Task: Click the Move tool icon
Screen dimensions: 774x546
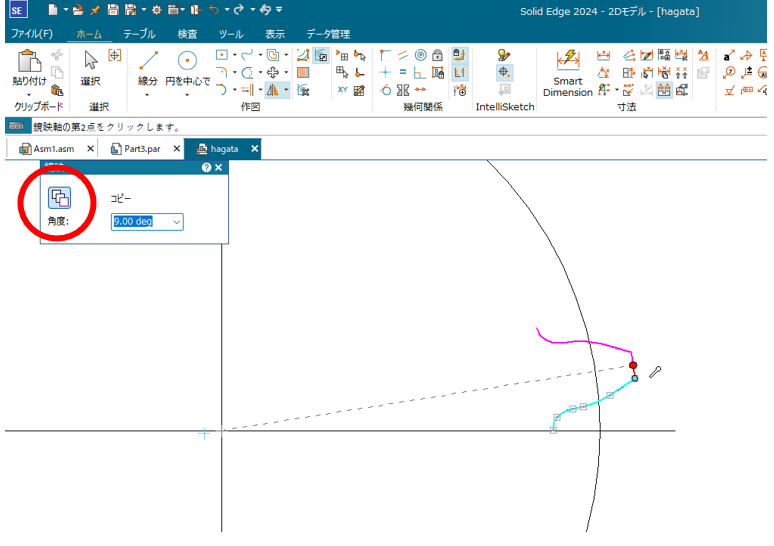Action: (x=272, y=72)
